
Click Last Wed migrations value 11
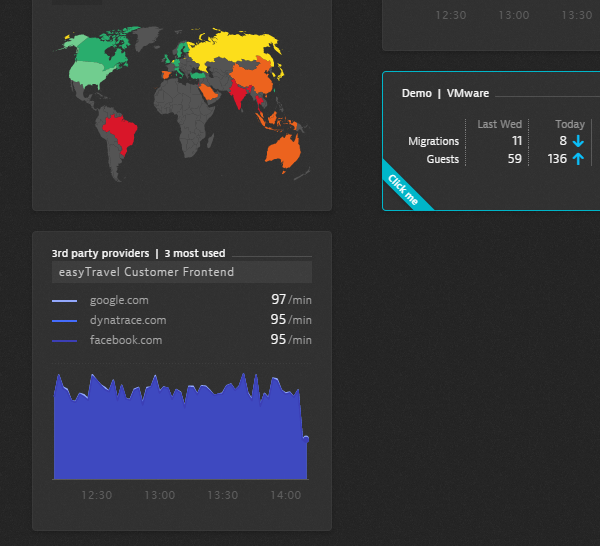pyautogui.click(x=517, y=141)
